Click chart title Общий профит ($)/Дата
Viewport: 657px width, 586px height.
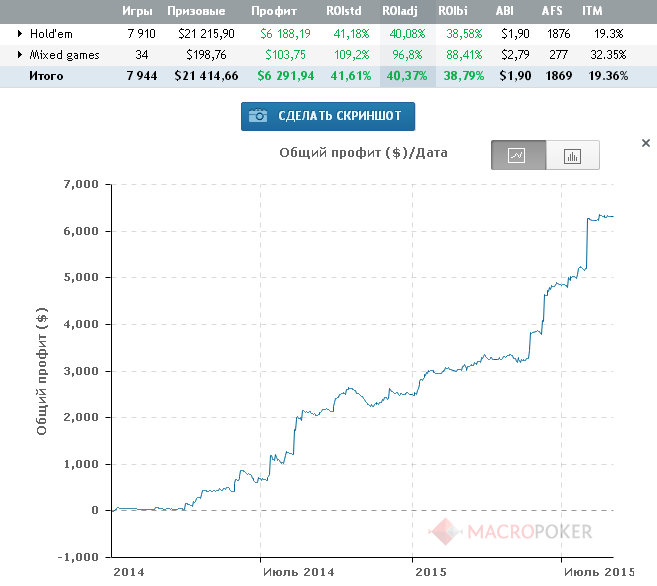(363, 153)
